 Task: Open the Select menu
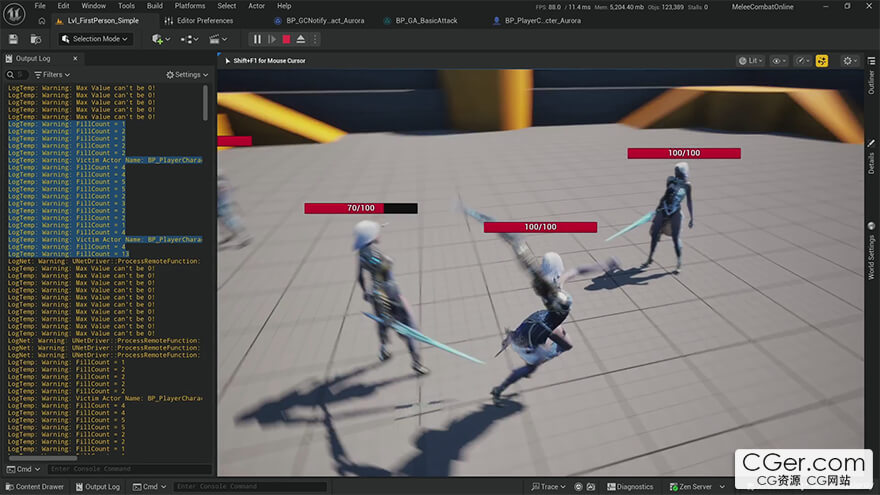coord(227,6)
